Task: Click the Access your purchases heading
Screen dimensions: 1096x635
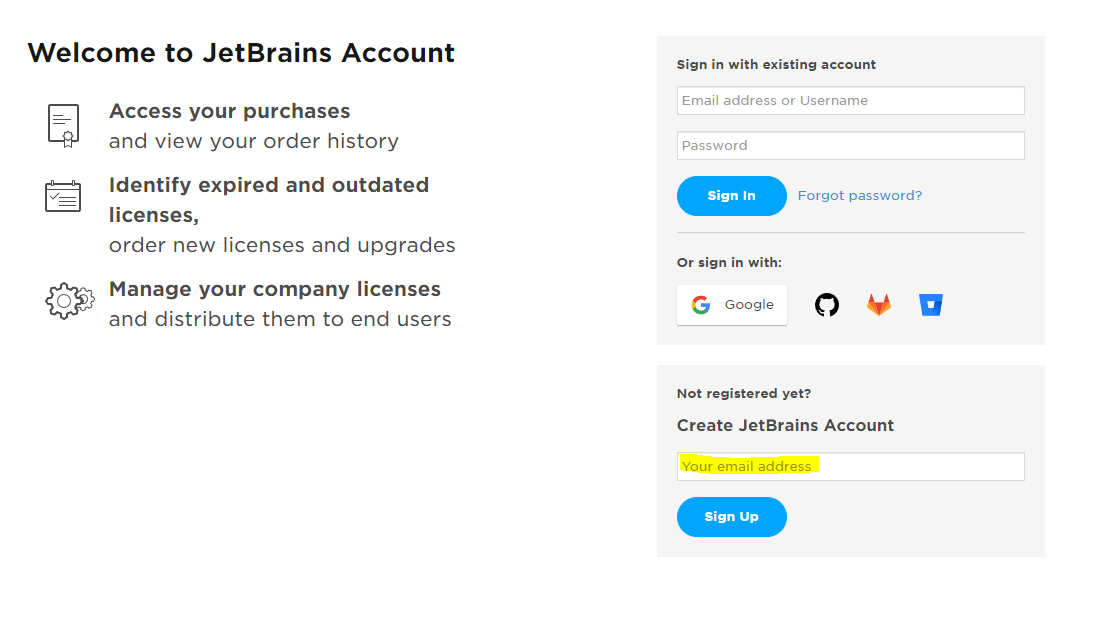Action: pyautogui.click(x=229, y=111)
